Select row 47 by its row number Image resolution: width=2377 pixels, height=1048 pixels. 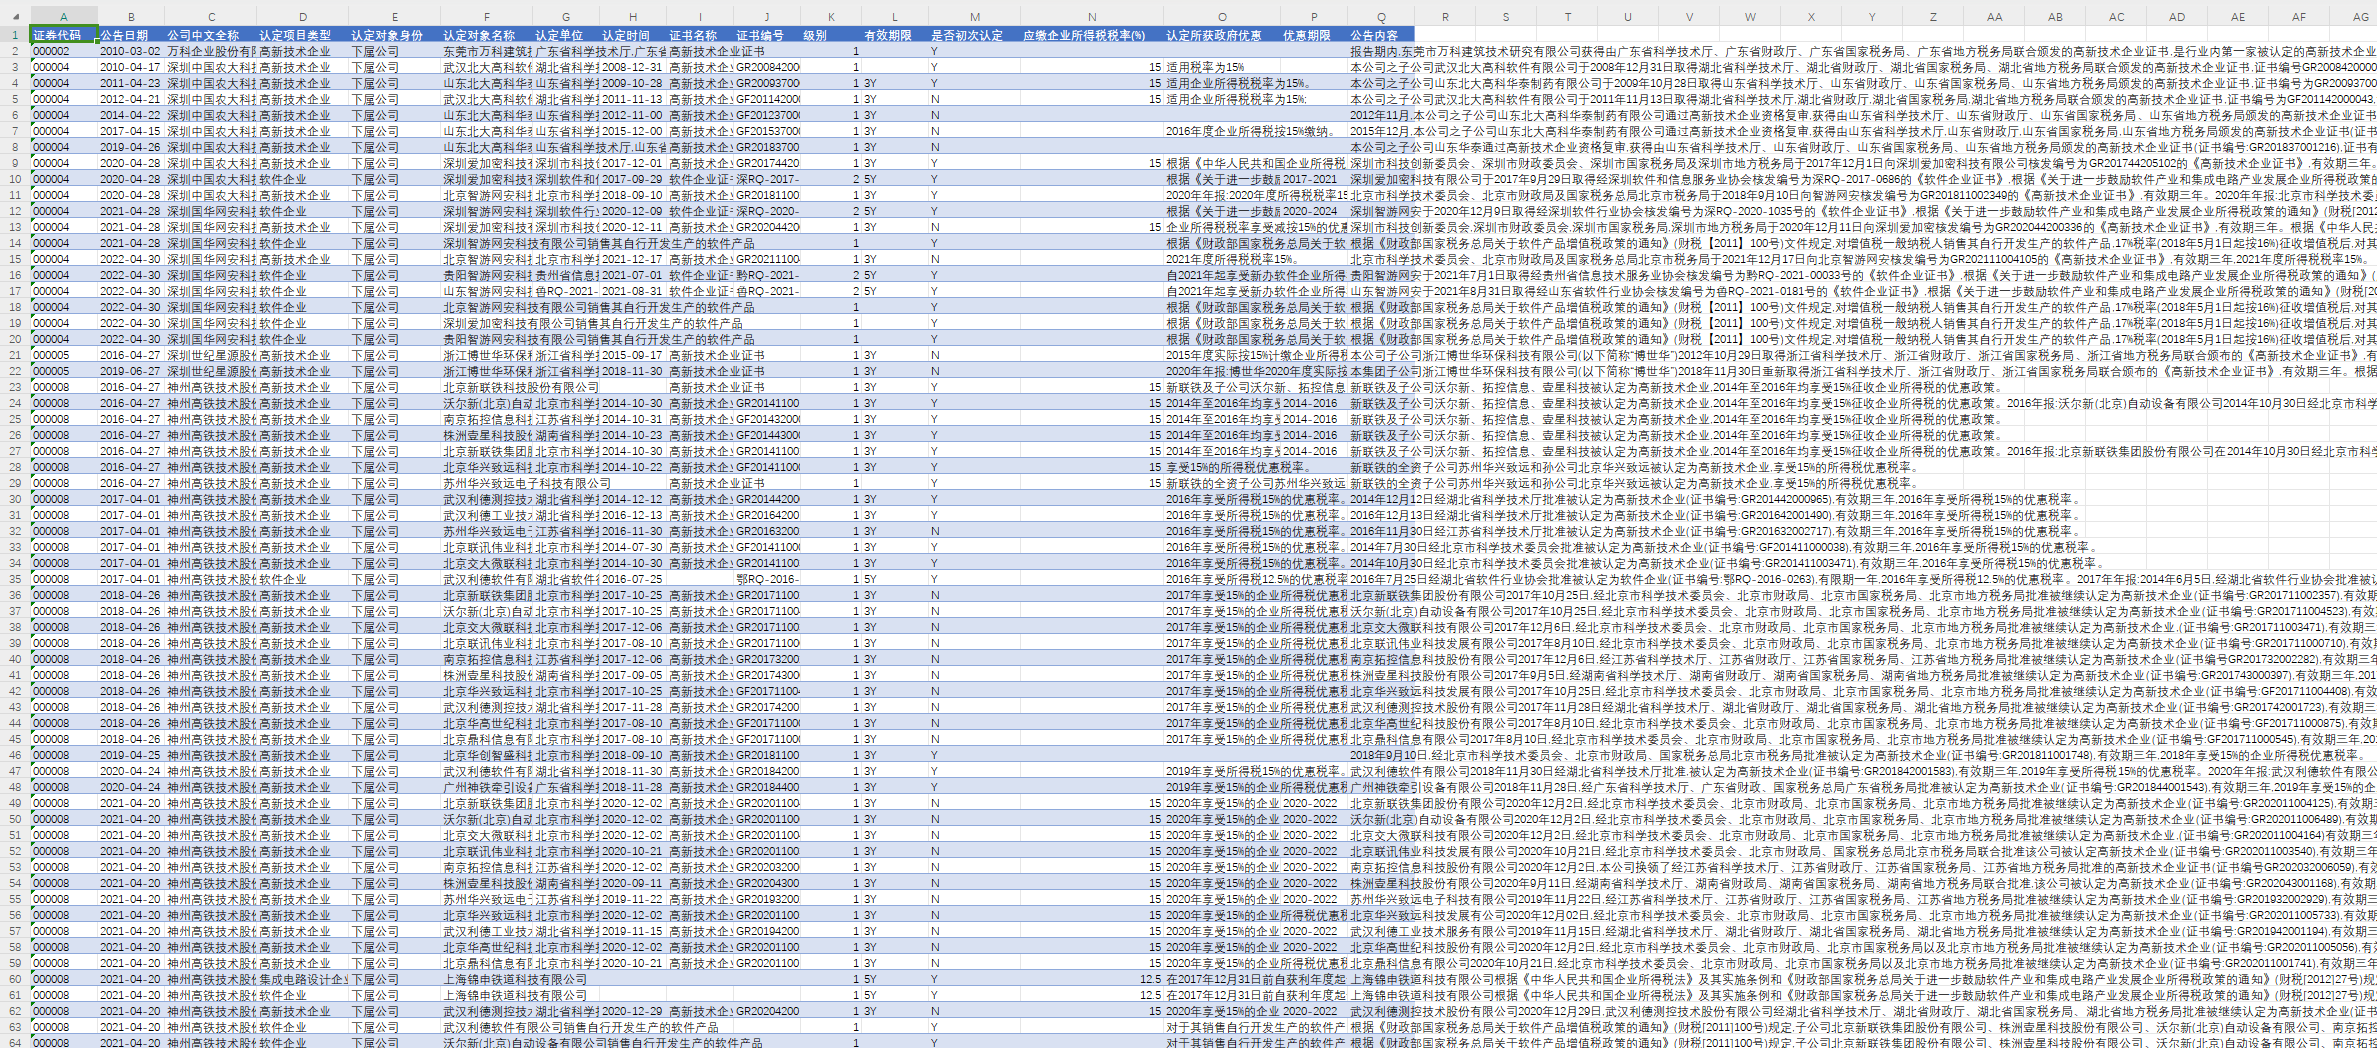pos(15,771)
